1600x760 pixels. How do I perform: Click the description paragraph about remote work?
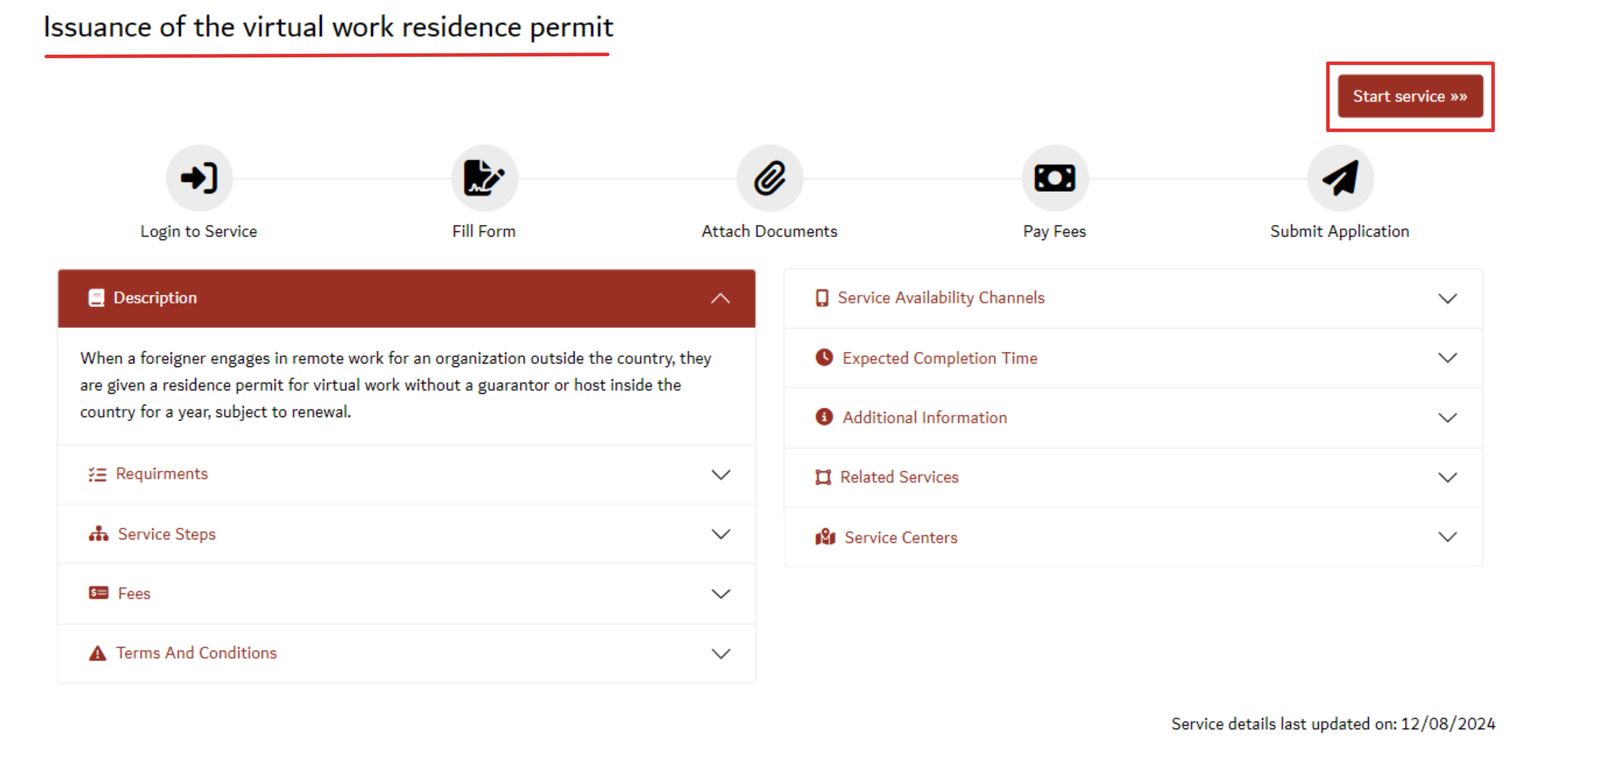pyautogui.click(x=396, y=385)
